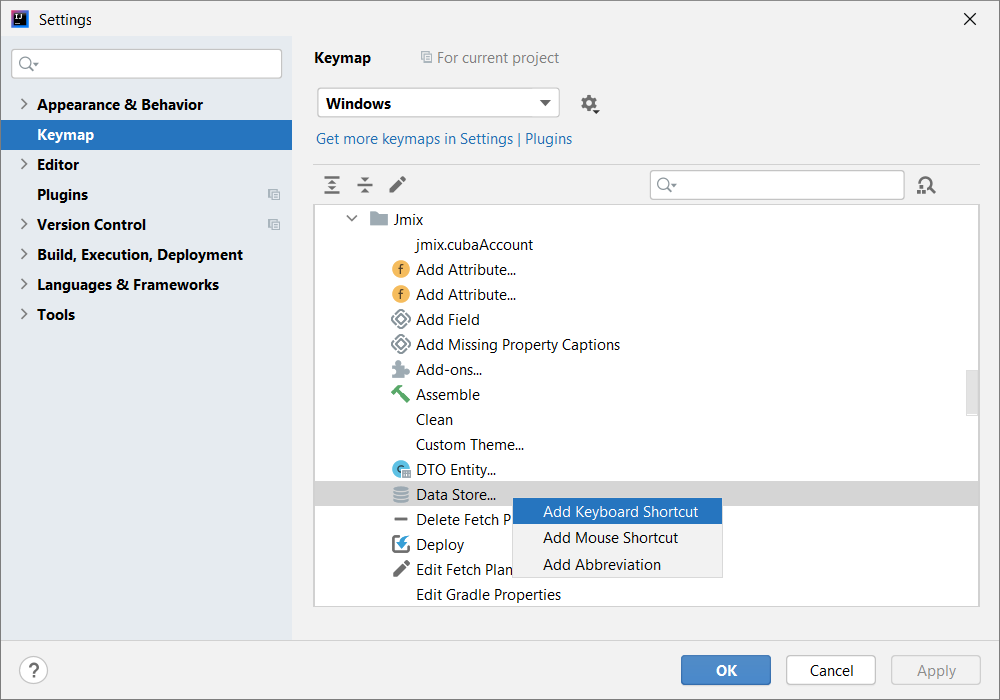Expand the Editor settings section
This screenshot has width=1000, height=700.
[x=24, y=164]
